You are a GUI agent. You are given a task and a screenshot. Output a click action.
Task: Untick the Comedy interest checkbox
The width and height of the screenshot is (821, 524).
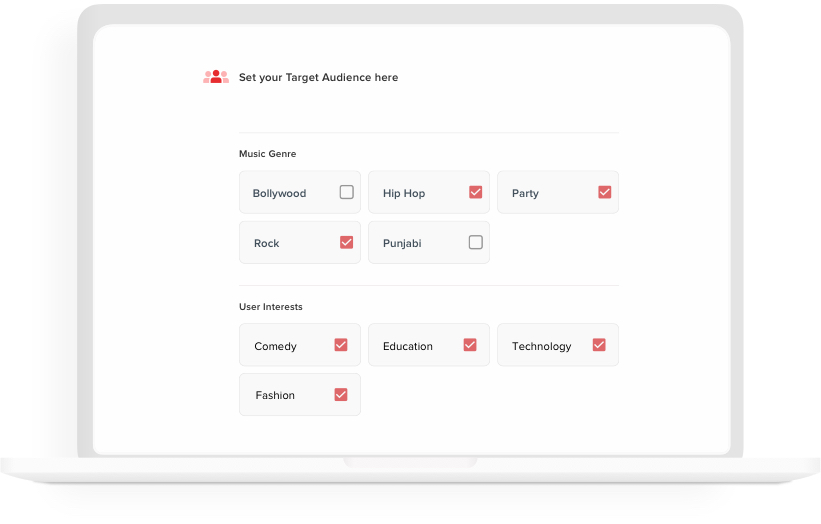pos(341,345)
